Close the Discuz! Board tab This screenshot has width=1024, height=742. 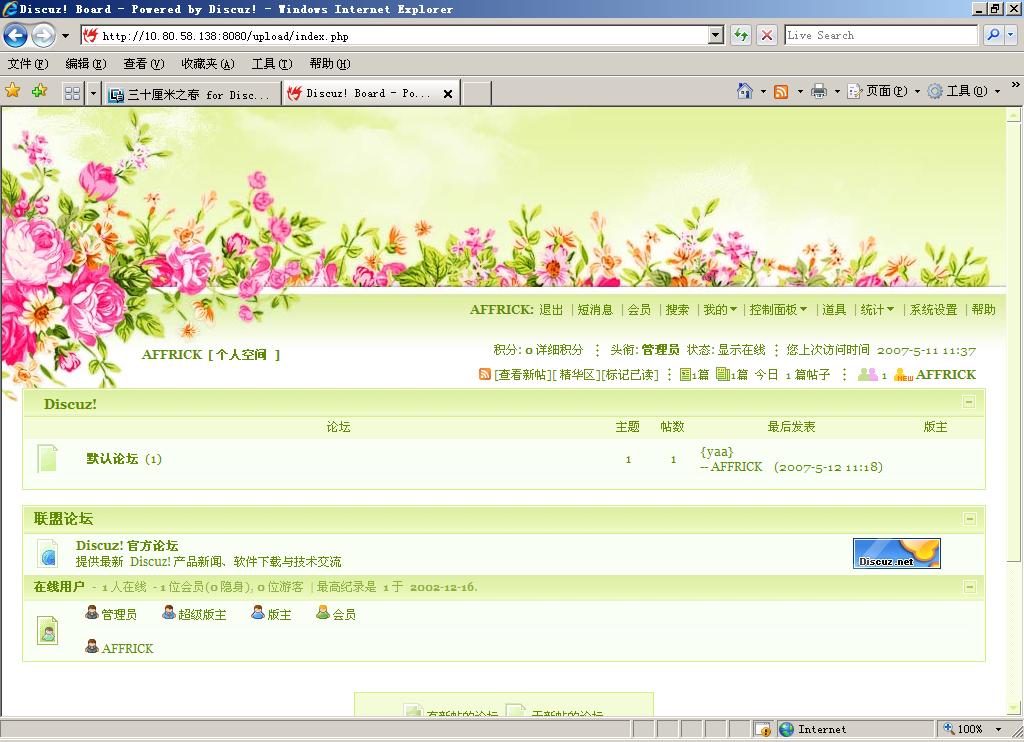click(x=448, y=94)
